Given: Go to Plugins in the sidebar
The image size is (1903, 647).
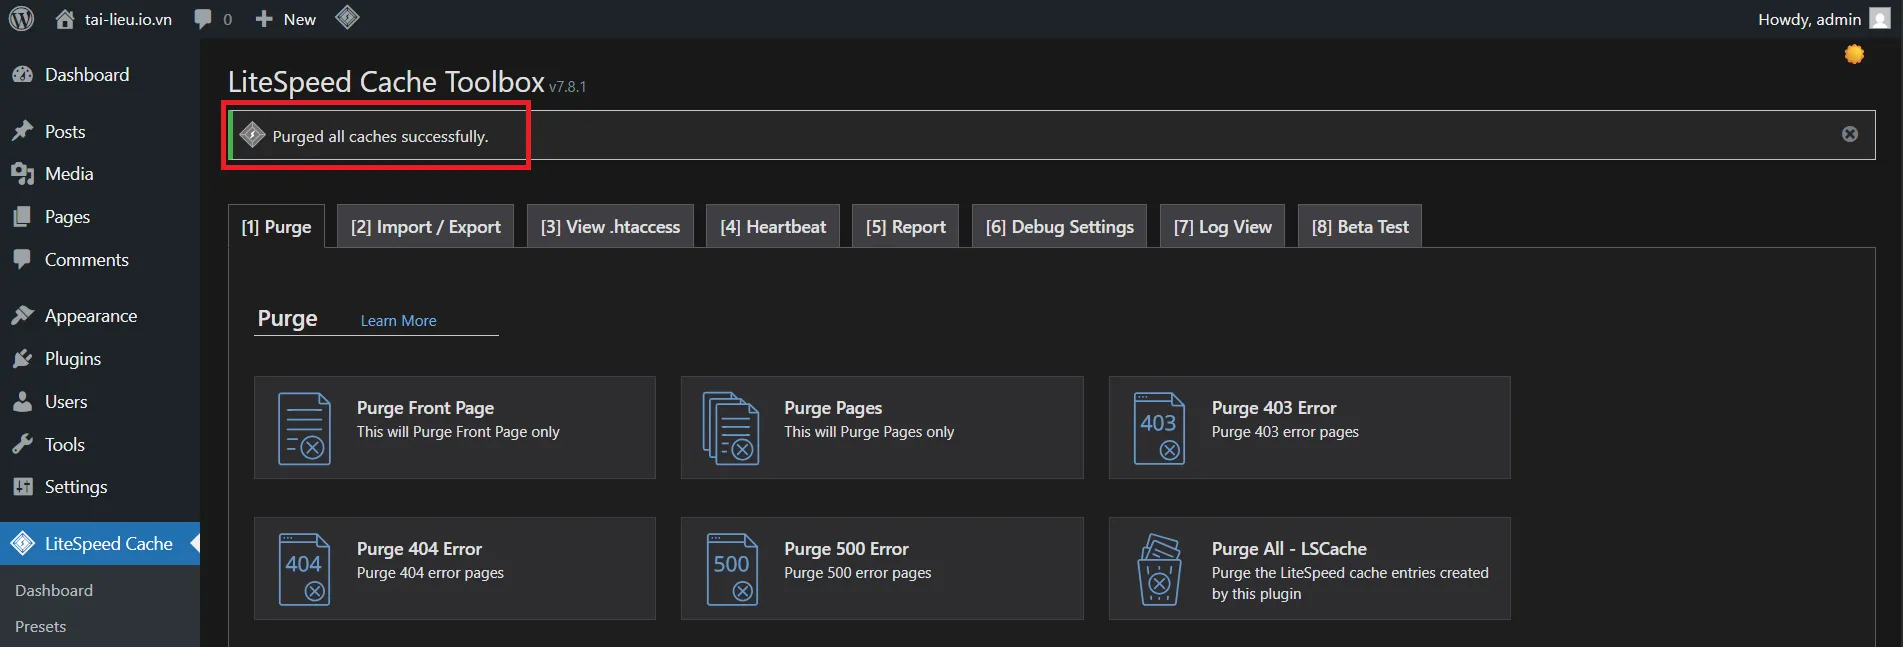Looking at the screenshot, I should coord(73,359).
